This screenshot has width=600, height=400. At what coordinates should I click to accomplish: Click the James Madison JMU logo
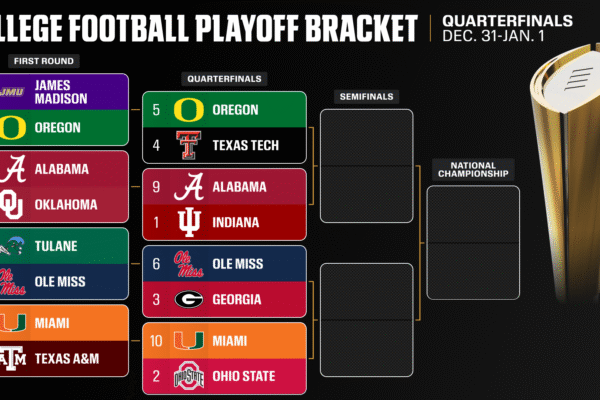click(x=14, y=91)
